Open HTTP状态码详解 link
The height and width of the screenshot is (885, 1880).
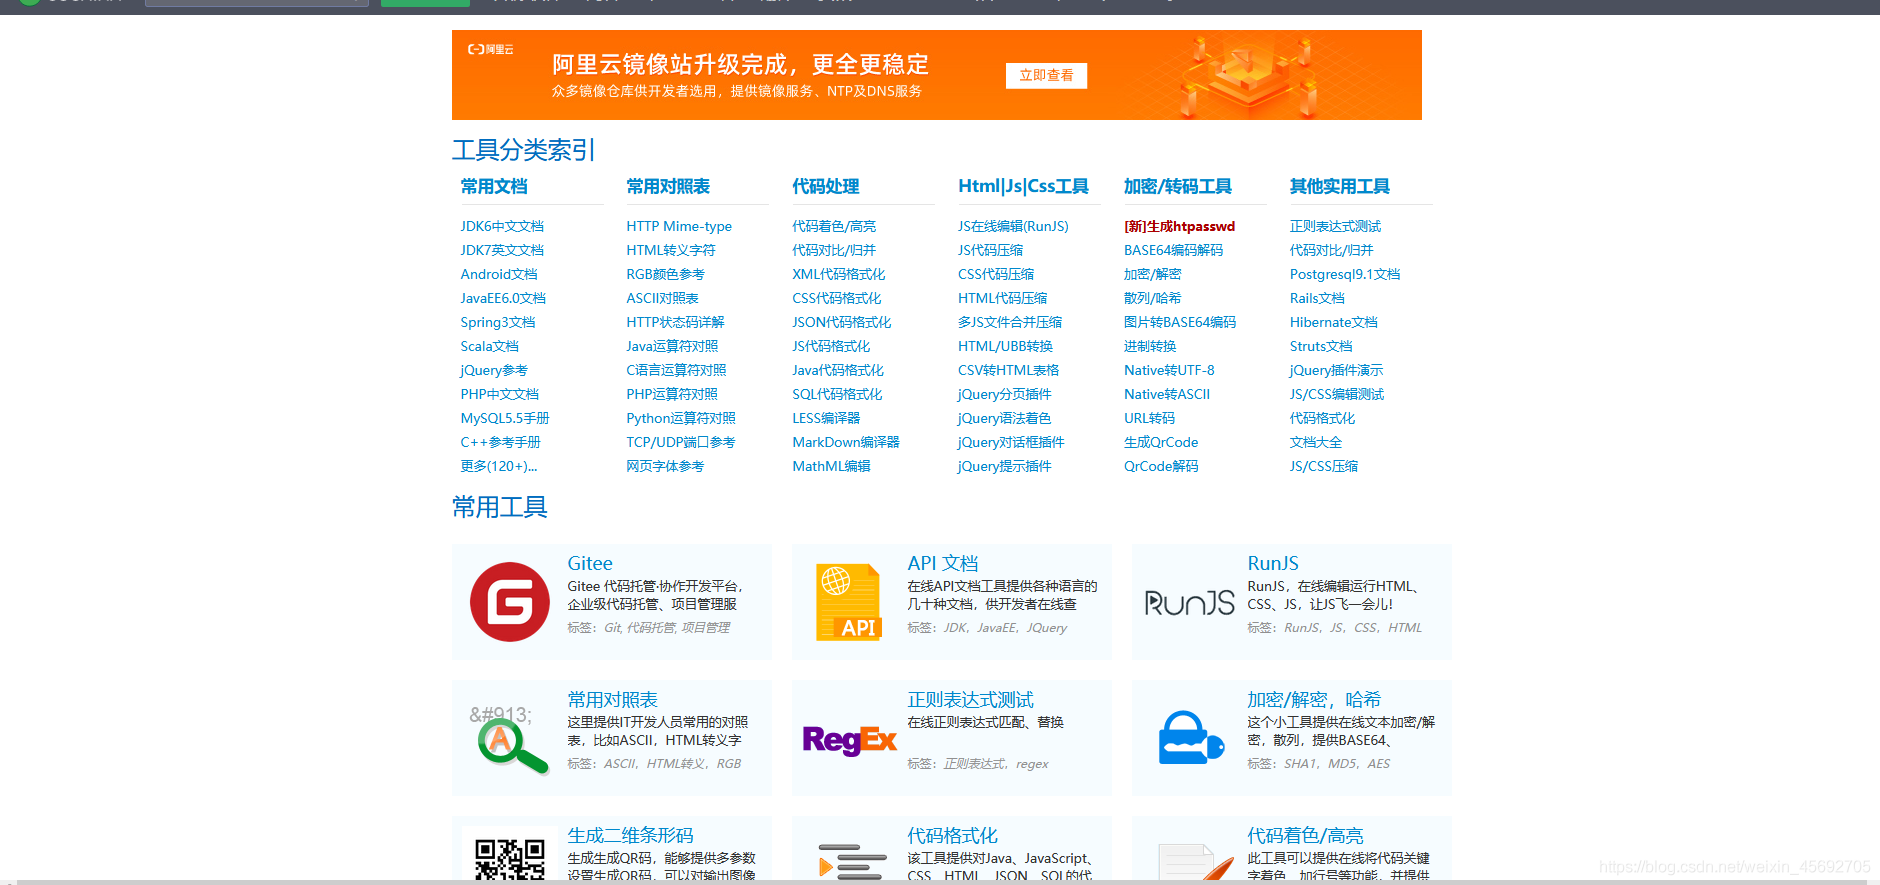676,322
